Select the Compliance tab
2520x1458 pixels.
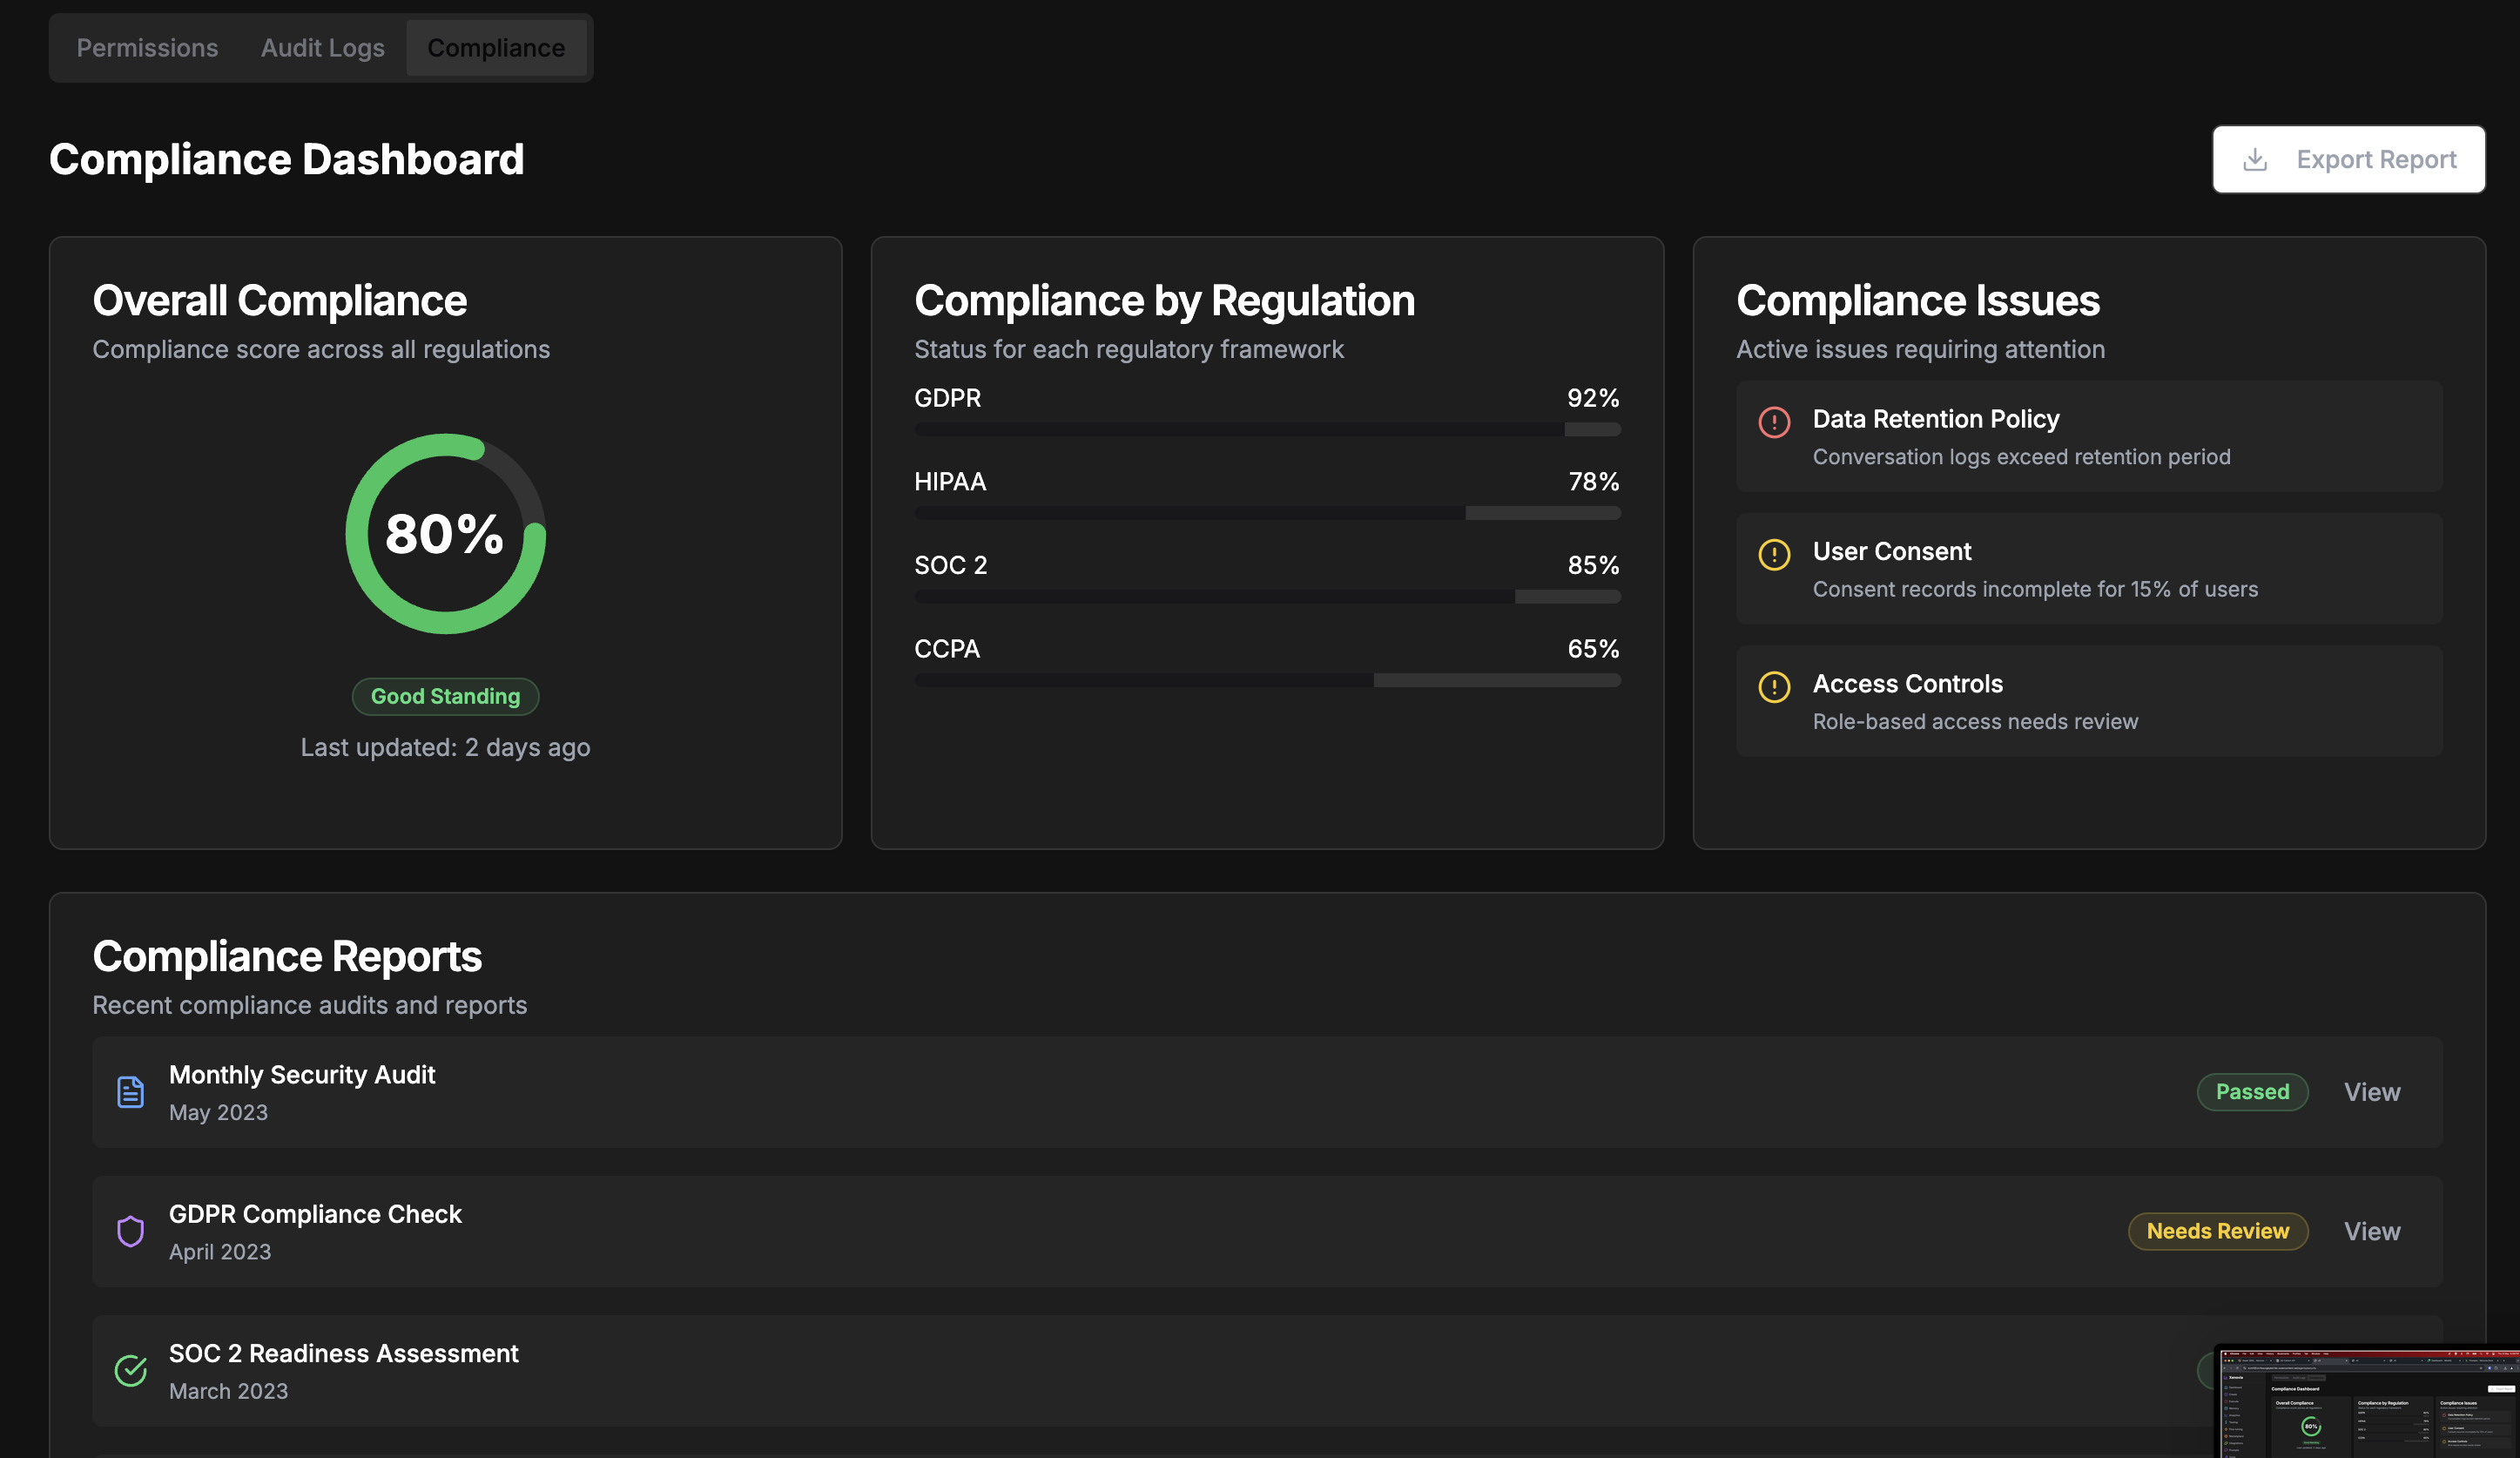tap(497, 47)
